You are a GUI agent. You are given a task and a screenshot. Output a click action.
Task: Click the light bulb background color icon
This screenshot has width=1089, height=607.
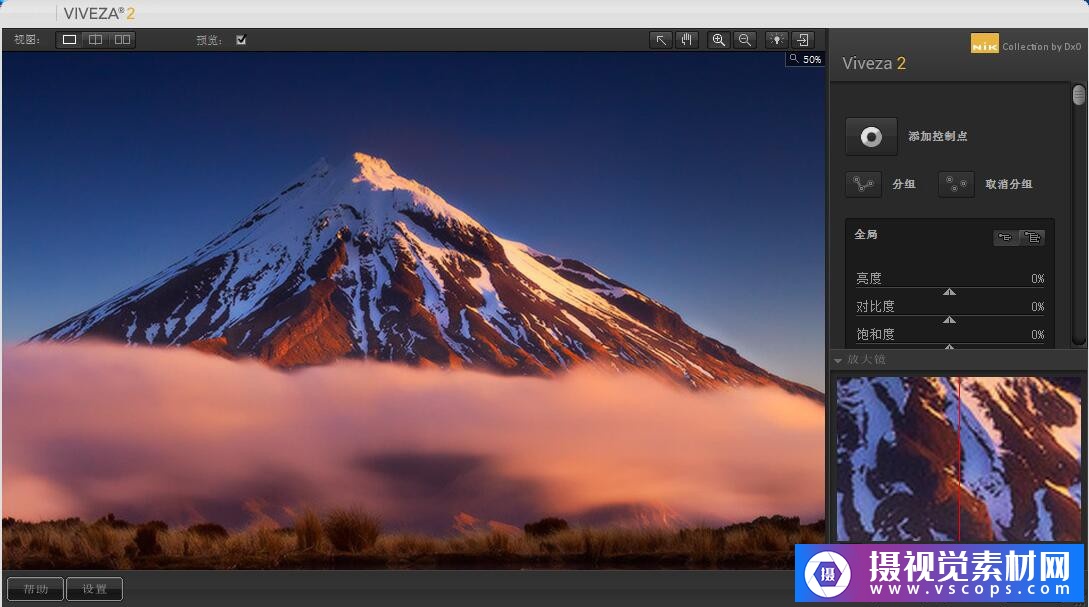click(x=776, y=40)
